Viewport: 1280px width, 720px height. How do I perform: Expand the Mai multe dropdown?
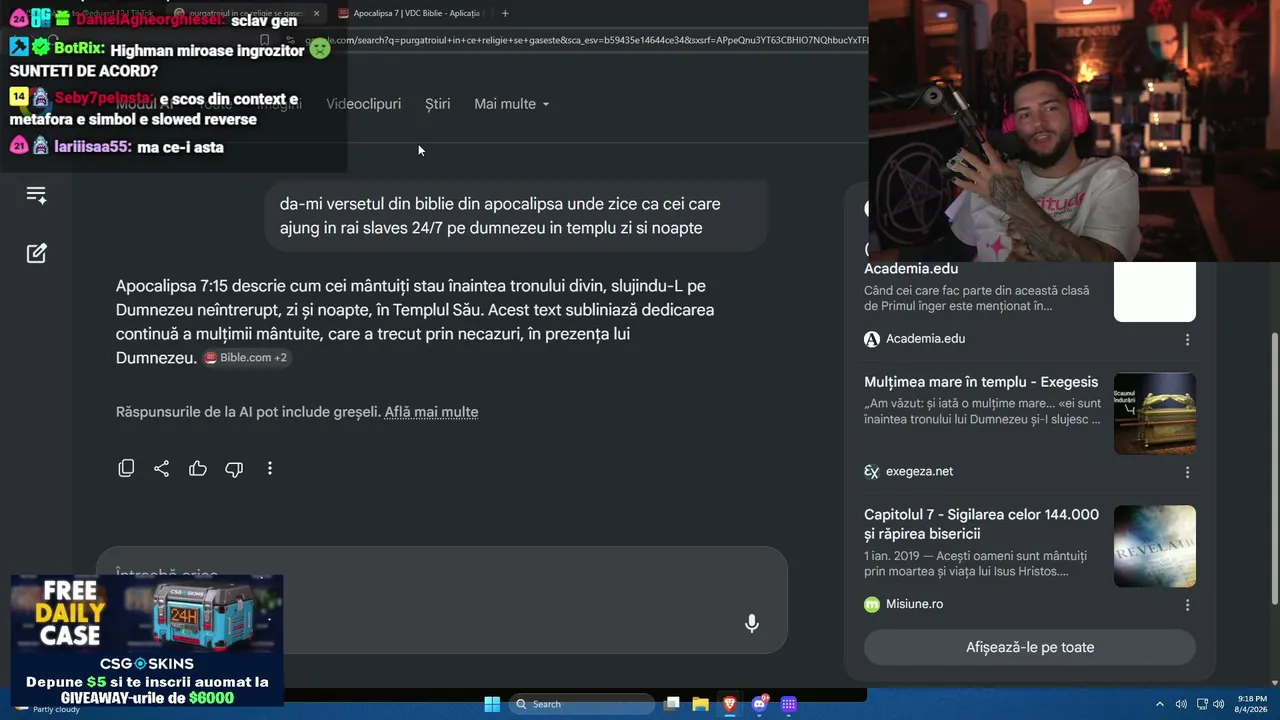[x=512, y=104]
